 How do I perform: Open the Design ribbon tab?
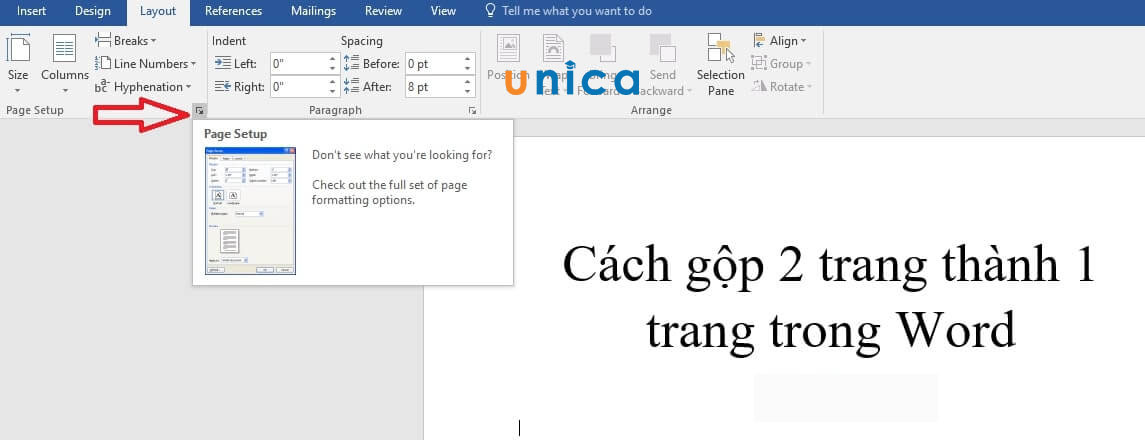tap(93, 11)
